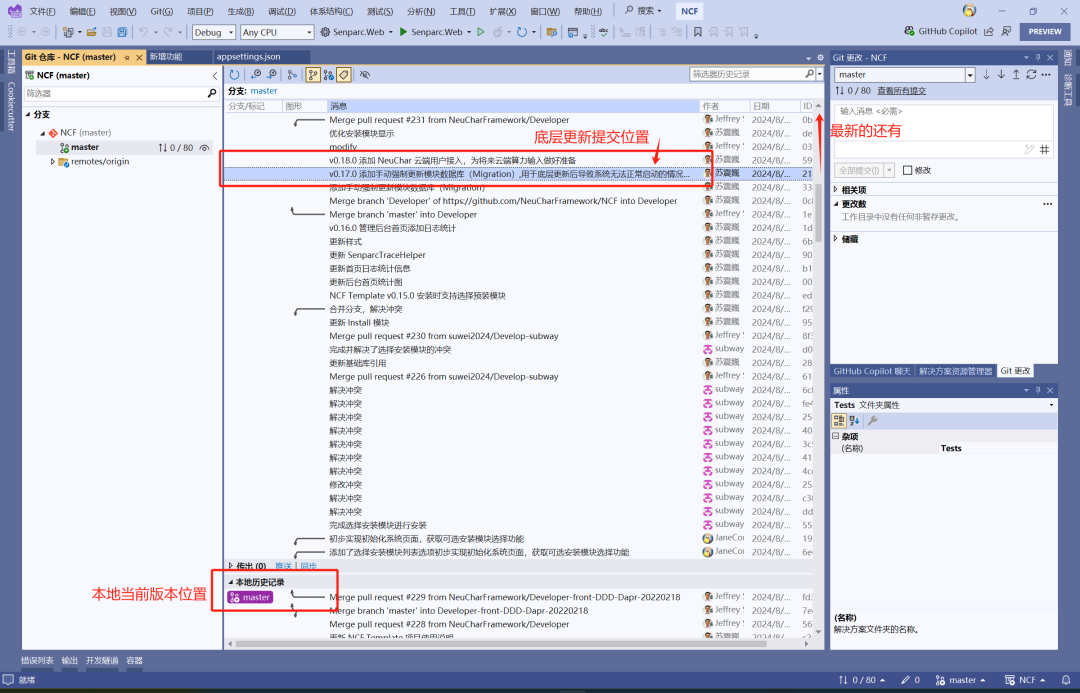Image resolution: width=1080 pixels, height=693 pixels.
Task: Expand the 相关项 section
Action: pos(836,189)
